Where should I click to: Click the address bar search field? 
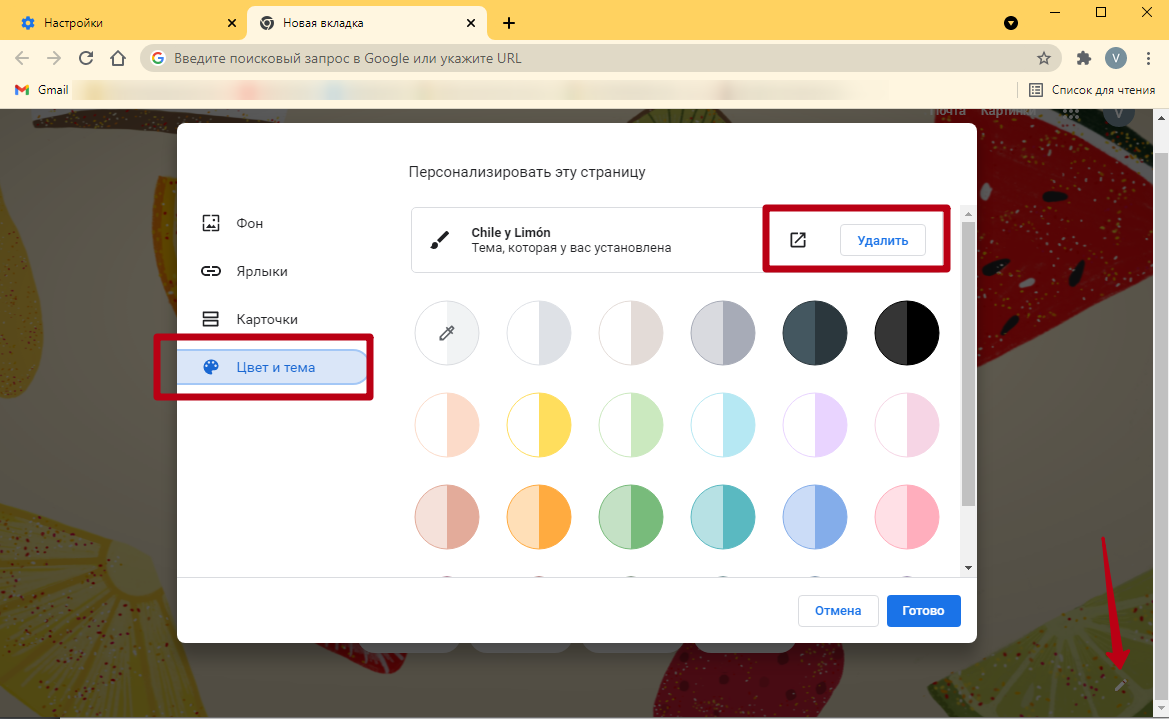[x=590, y=58]
